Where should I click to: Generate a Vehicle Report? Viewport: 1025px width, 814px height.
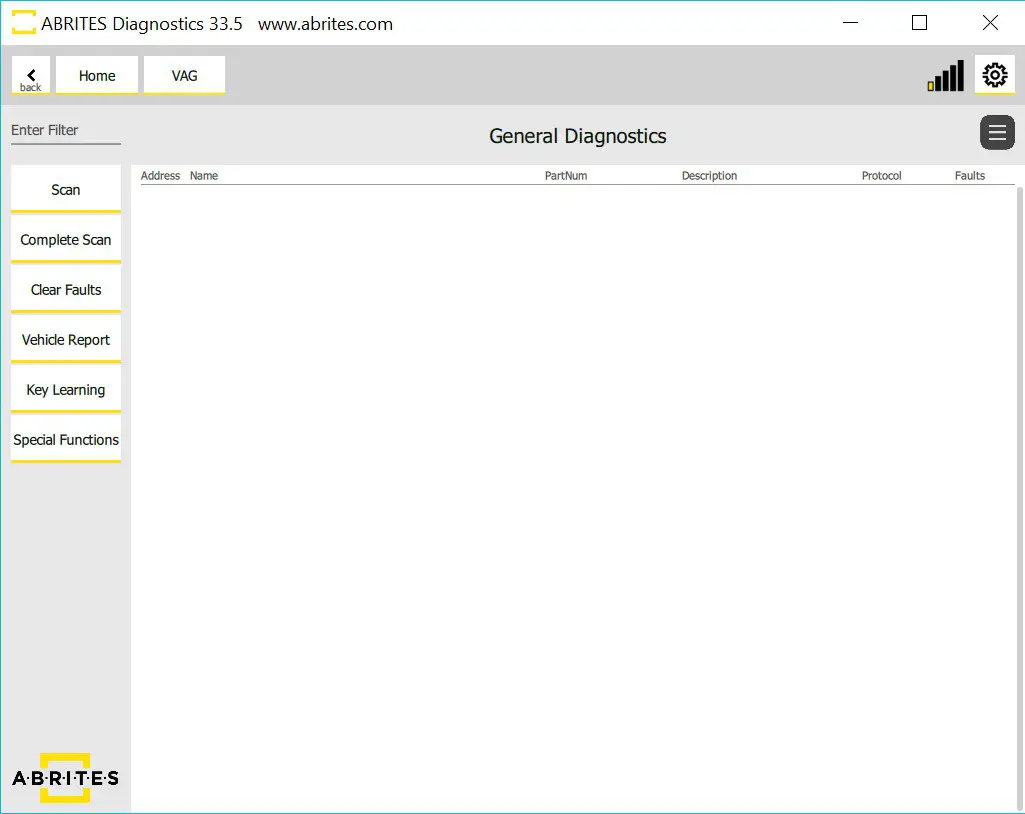65,339
